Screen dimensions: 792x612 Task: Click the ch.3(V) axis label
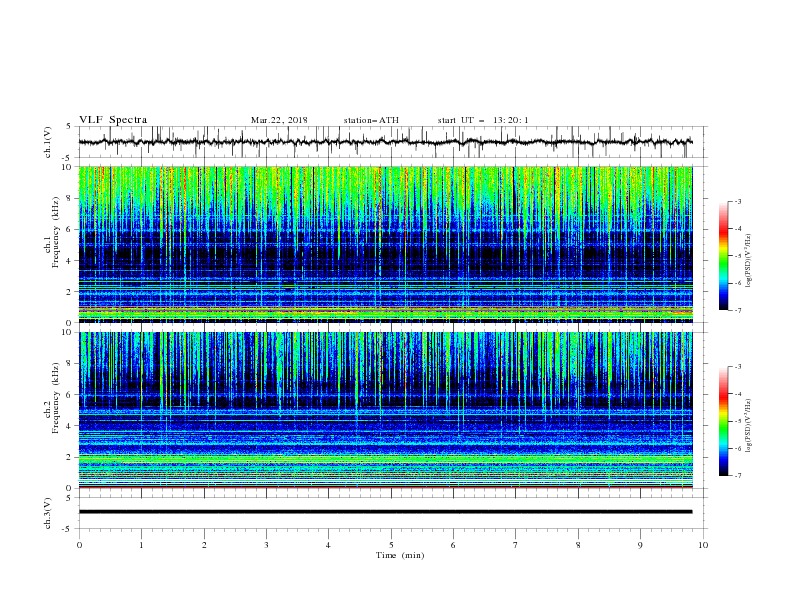48,513
